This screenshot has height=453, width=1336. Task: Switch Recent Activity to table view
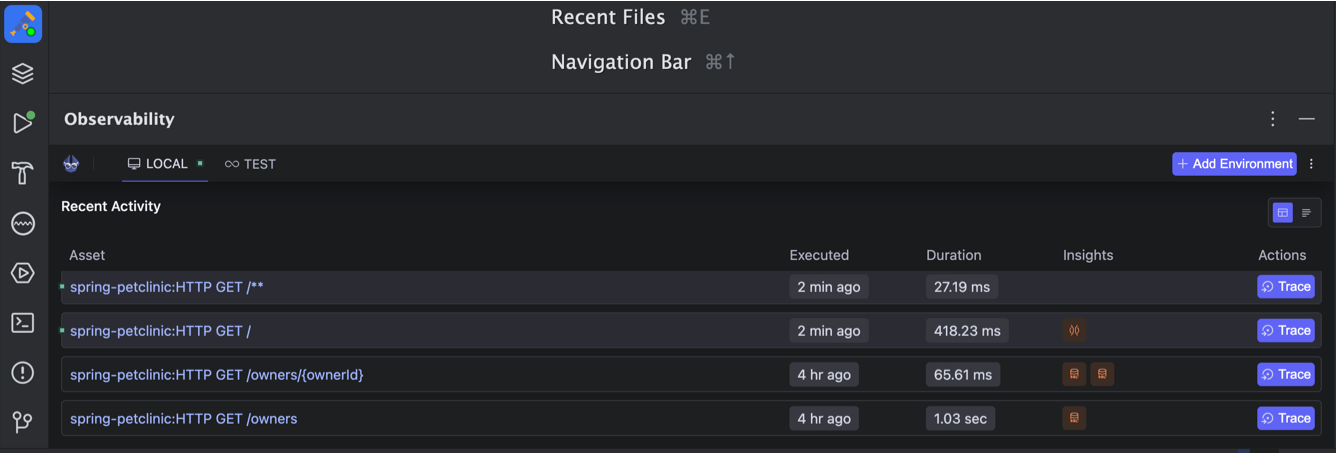click(1283, 212)
